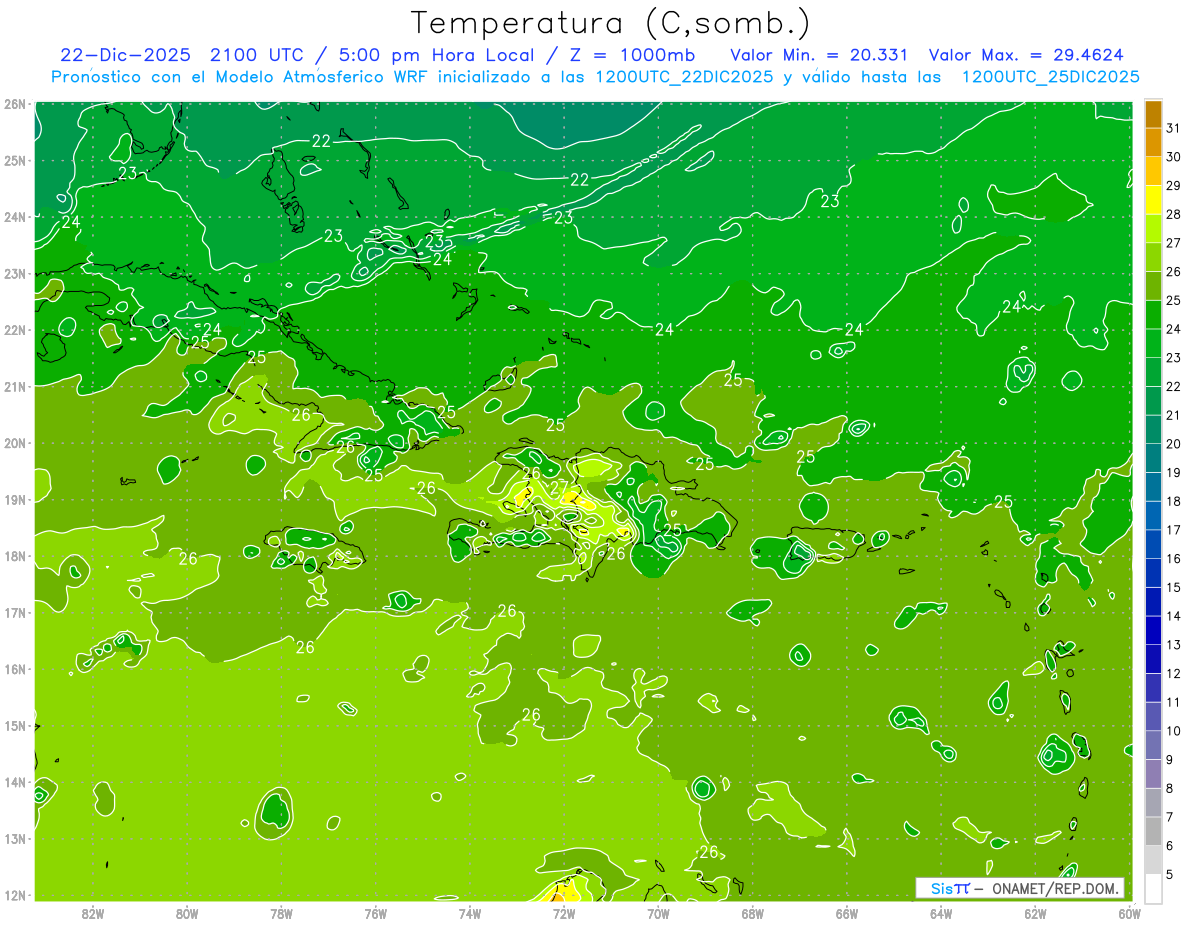Click the dark orange legend swatch above 31
Screen dimensions: 1200x927
pos(1153,115)
